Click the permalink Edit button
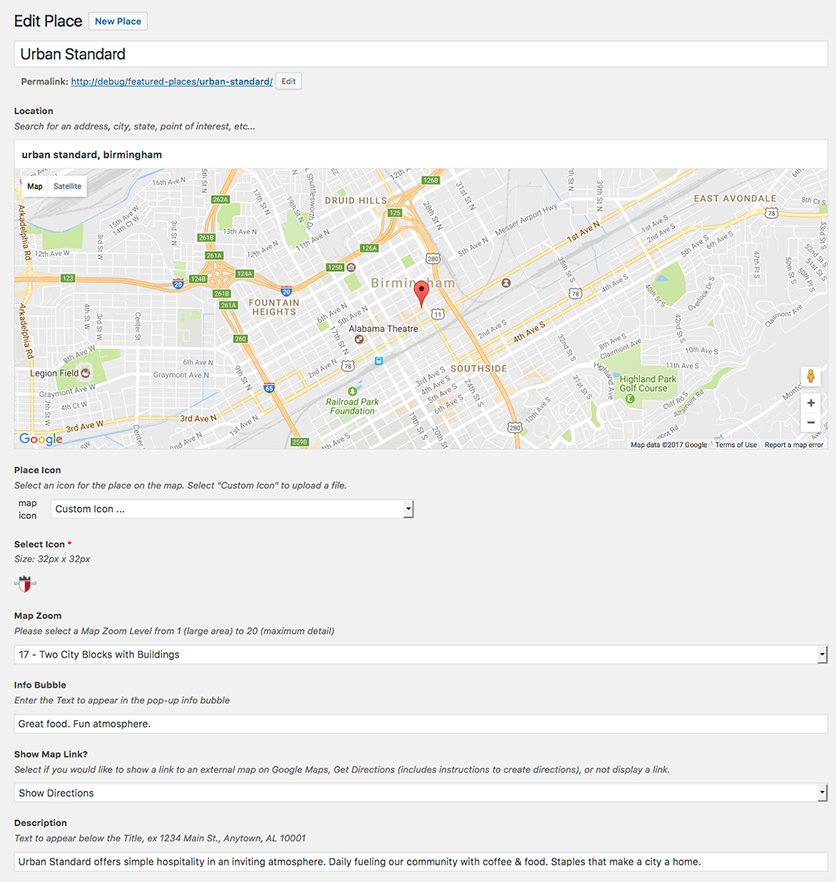The image size is (836, 882). [289, 82]
